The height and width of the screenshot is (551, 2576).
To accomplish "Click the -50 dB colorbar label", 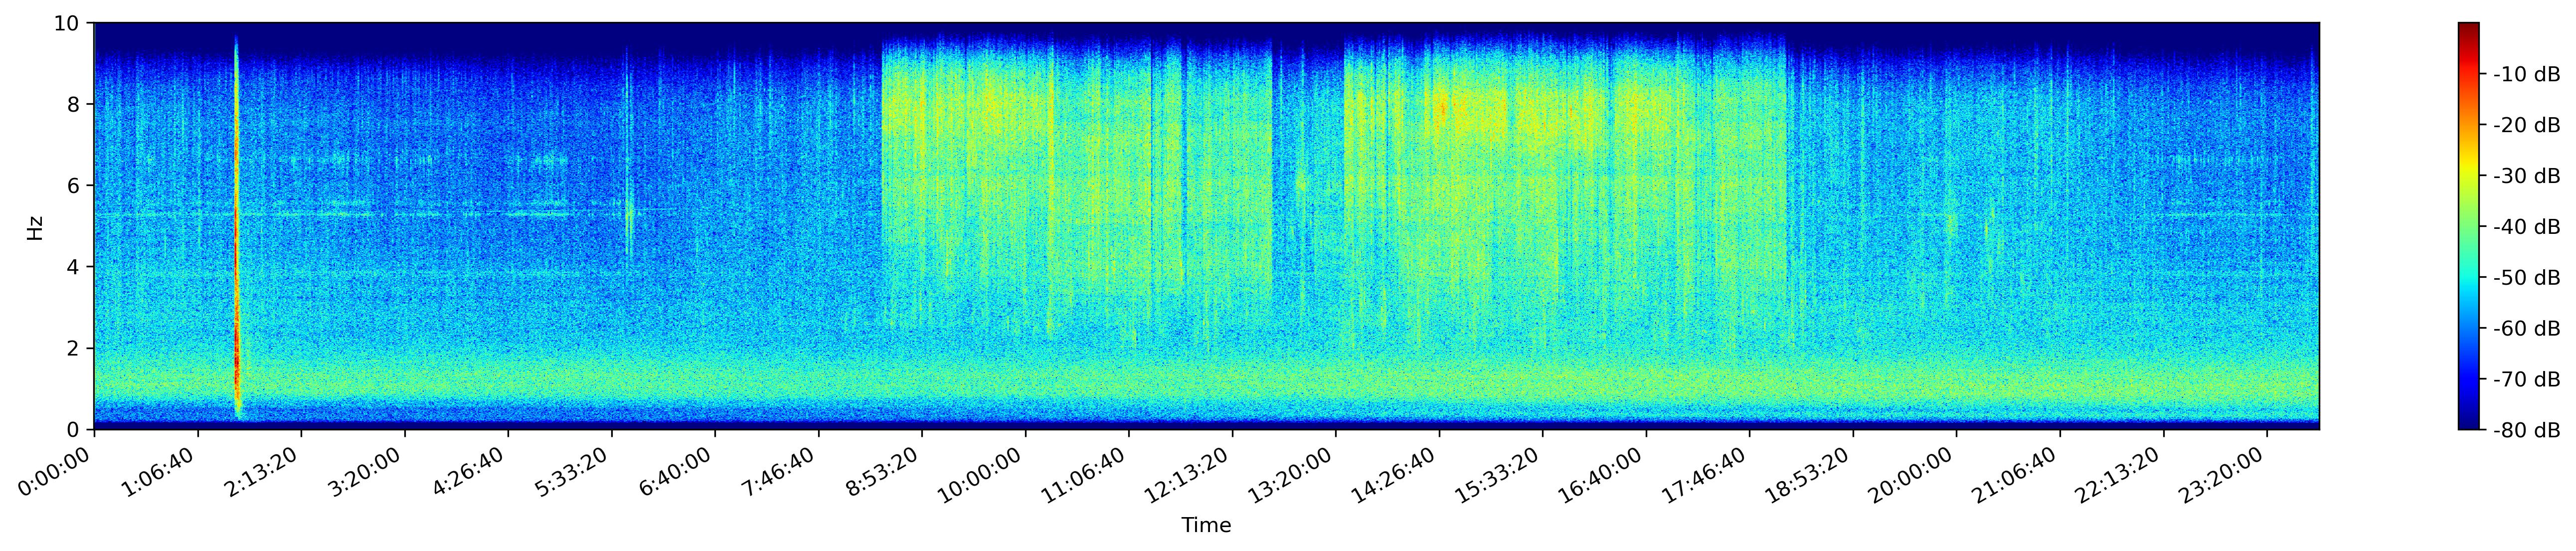I will pyautogui.click(x=2526, y=278).
